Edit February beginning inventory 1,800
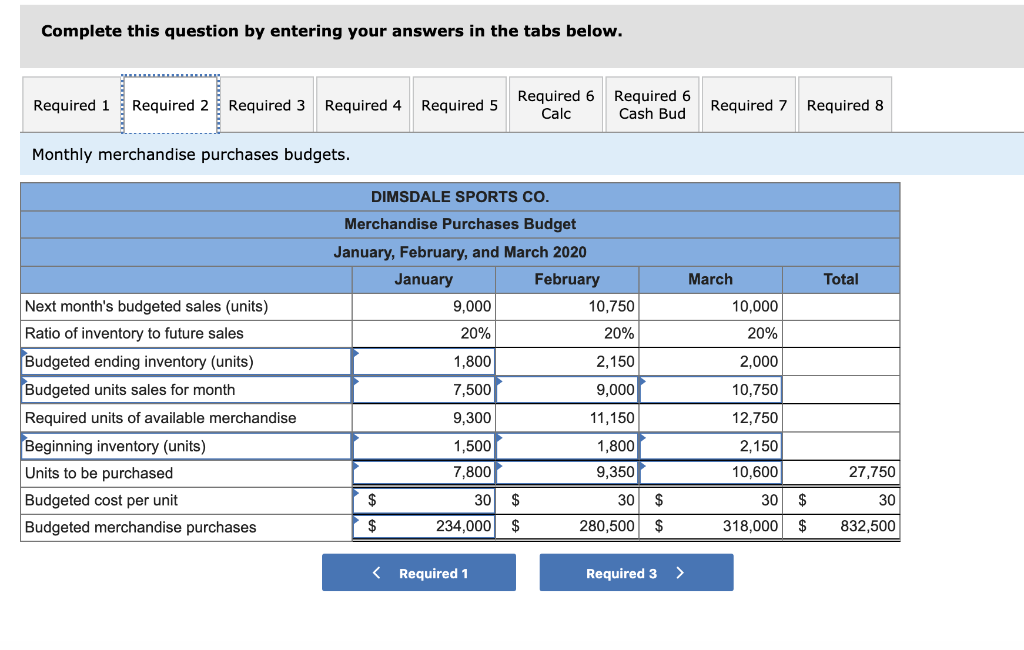The width and height of the screenshot is (1024, 650). point(567,446)
